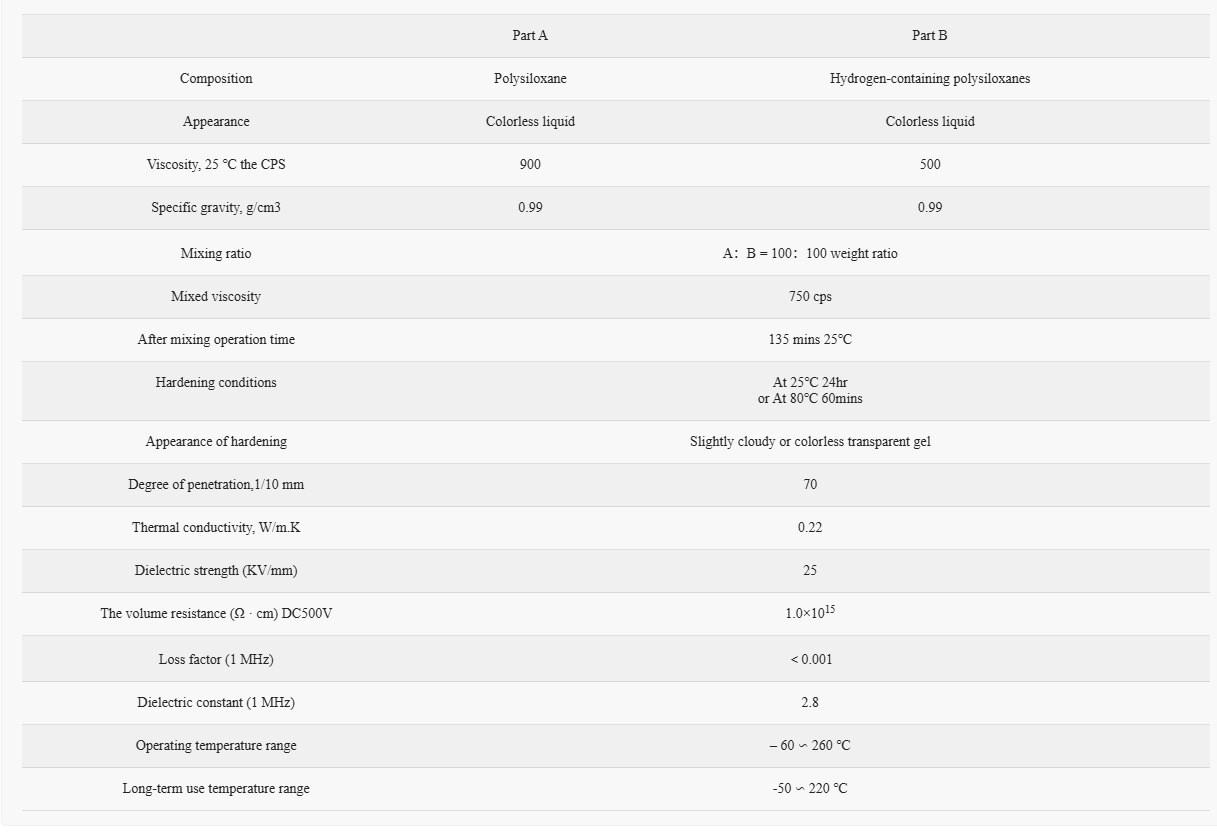
Task: Click the thermal conductivity value 0.22
Action: click(x=810, y=527)
